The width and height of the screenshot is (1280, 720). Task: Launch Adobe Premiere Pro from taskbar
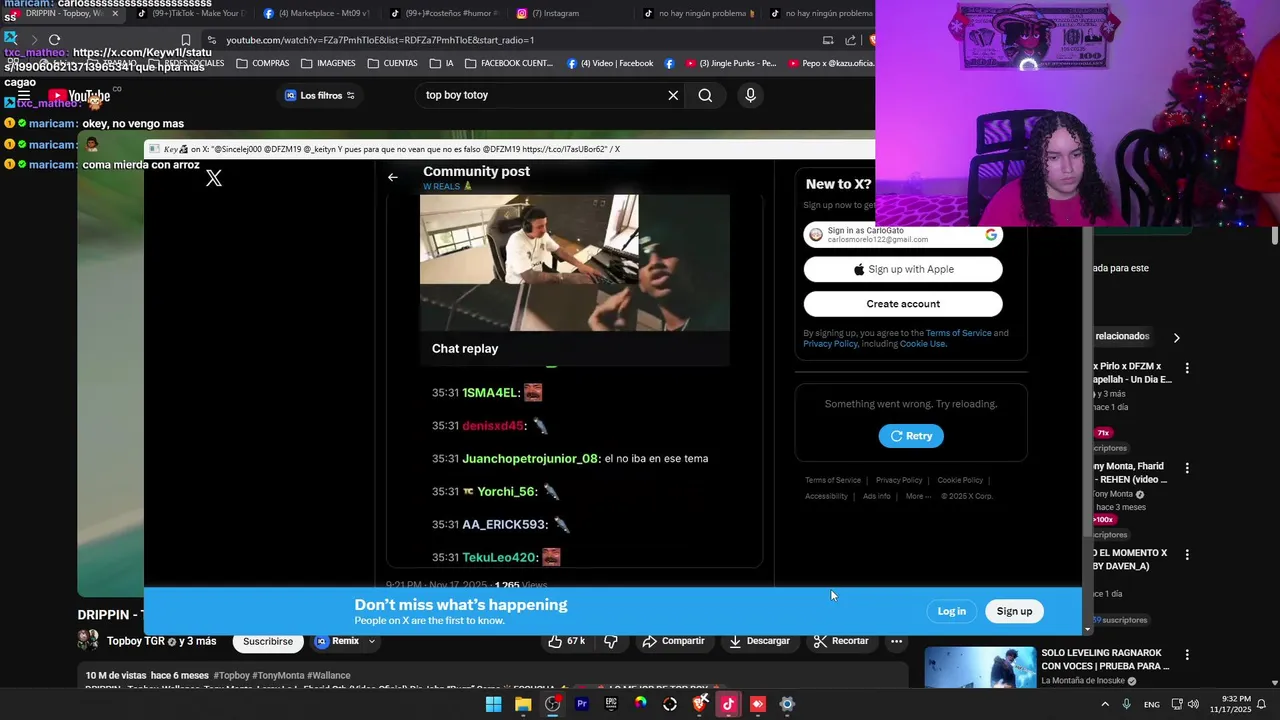(582, 704)
